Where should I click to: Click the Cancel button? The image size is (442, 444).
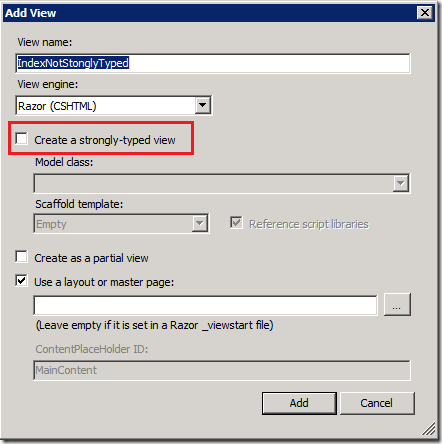coord(377,403)
